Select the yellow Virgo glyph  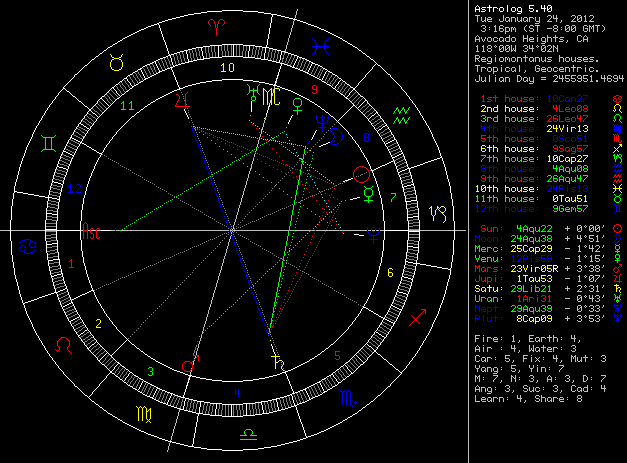point(145,413)
